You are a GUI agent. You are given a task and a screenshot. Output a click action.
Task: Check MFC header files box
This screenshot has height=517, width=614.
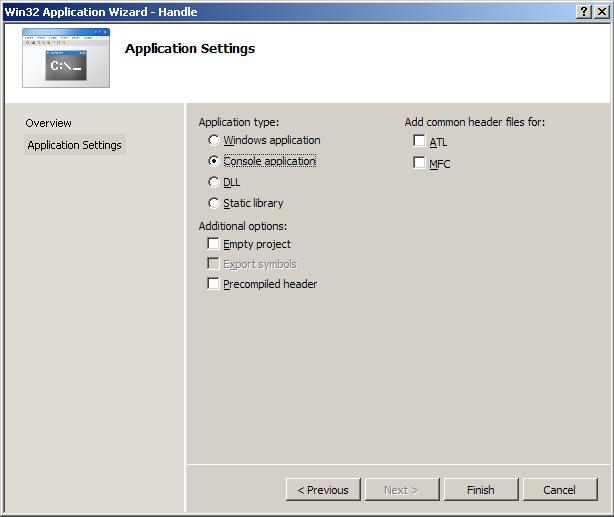[x=419, y=163]
